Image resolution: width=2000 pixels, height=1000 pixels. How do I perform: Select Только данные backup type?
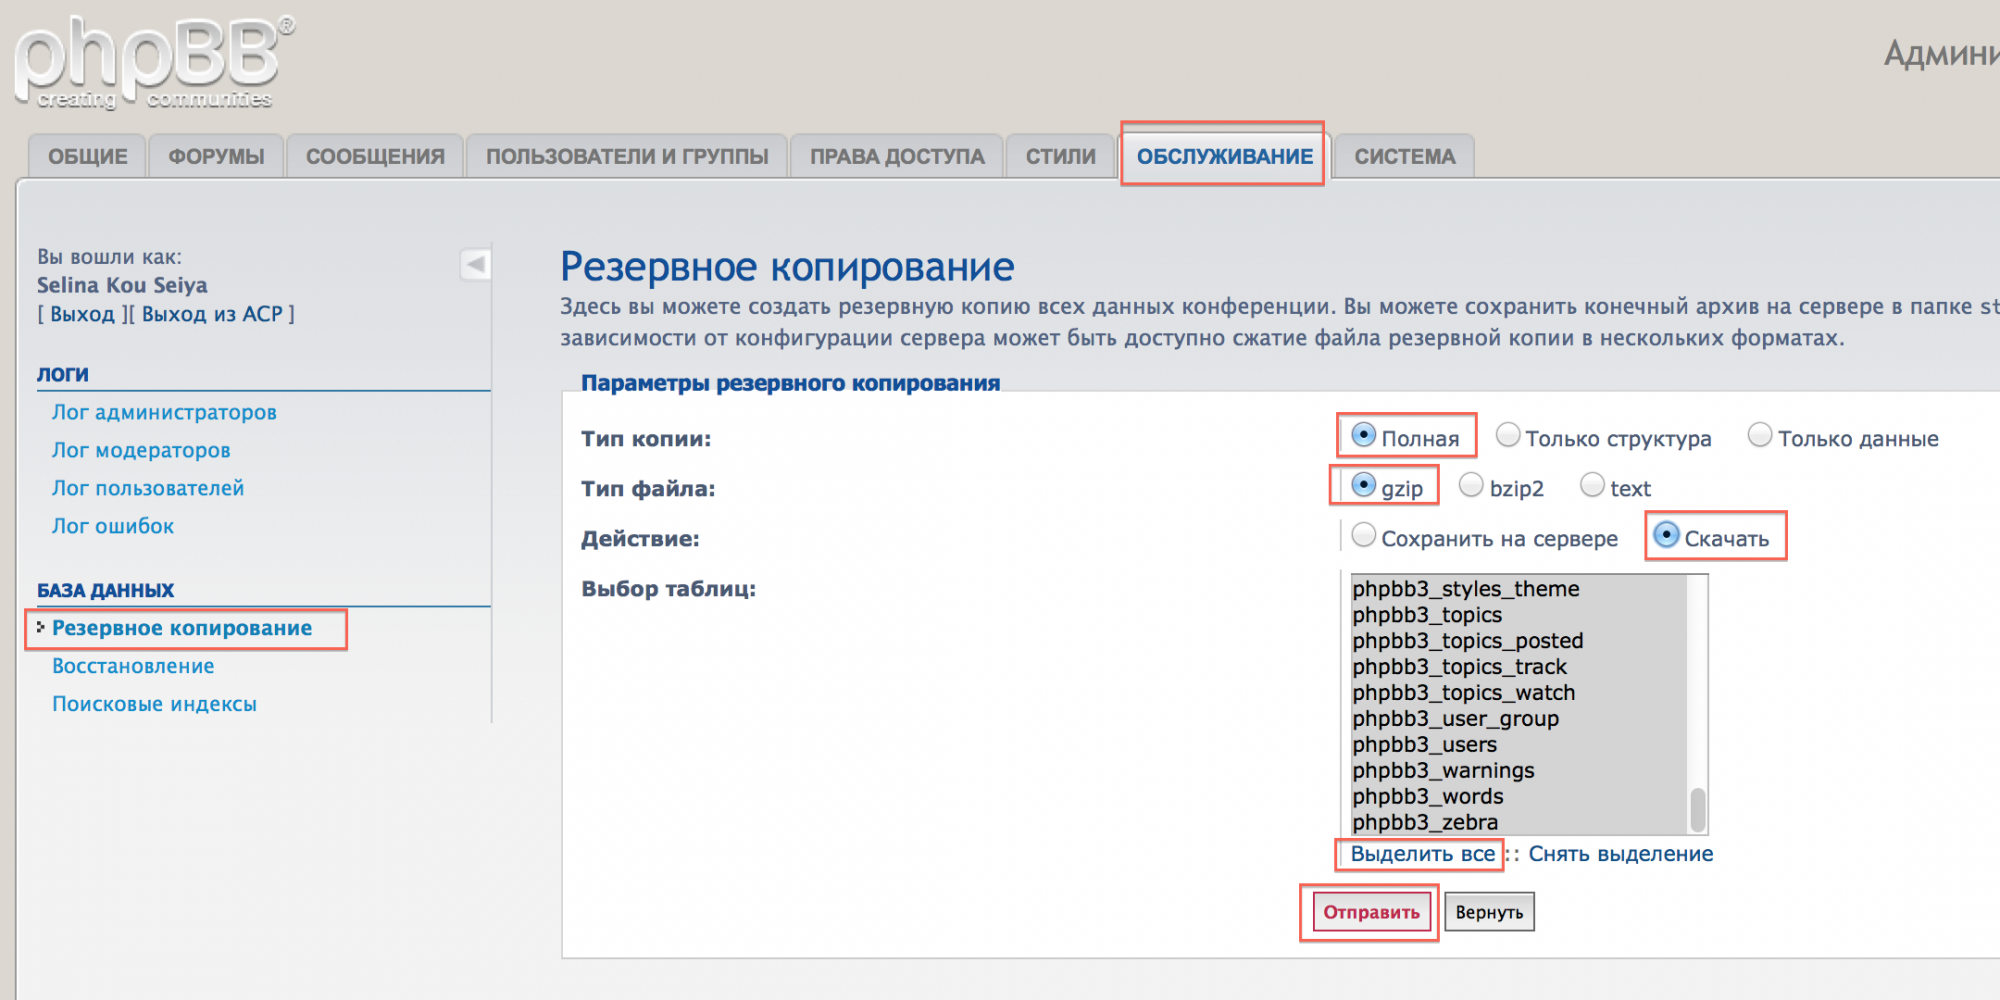click(x=1760, y=436)
